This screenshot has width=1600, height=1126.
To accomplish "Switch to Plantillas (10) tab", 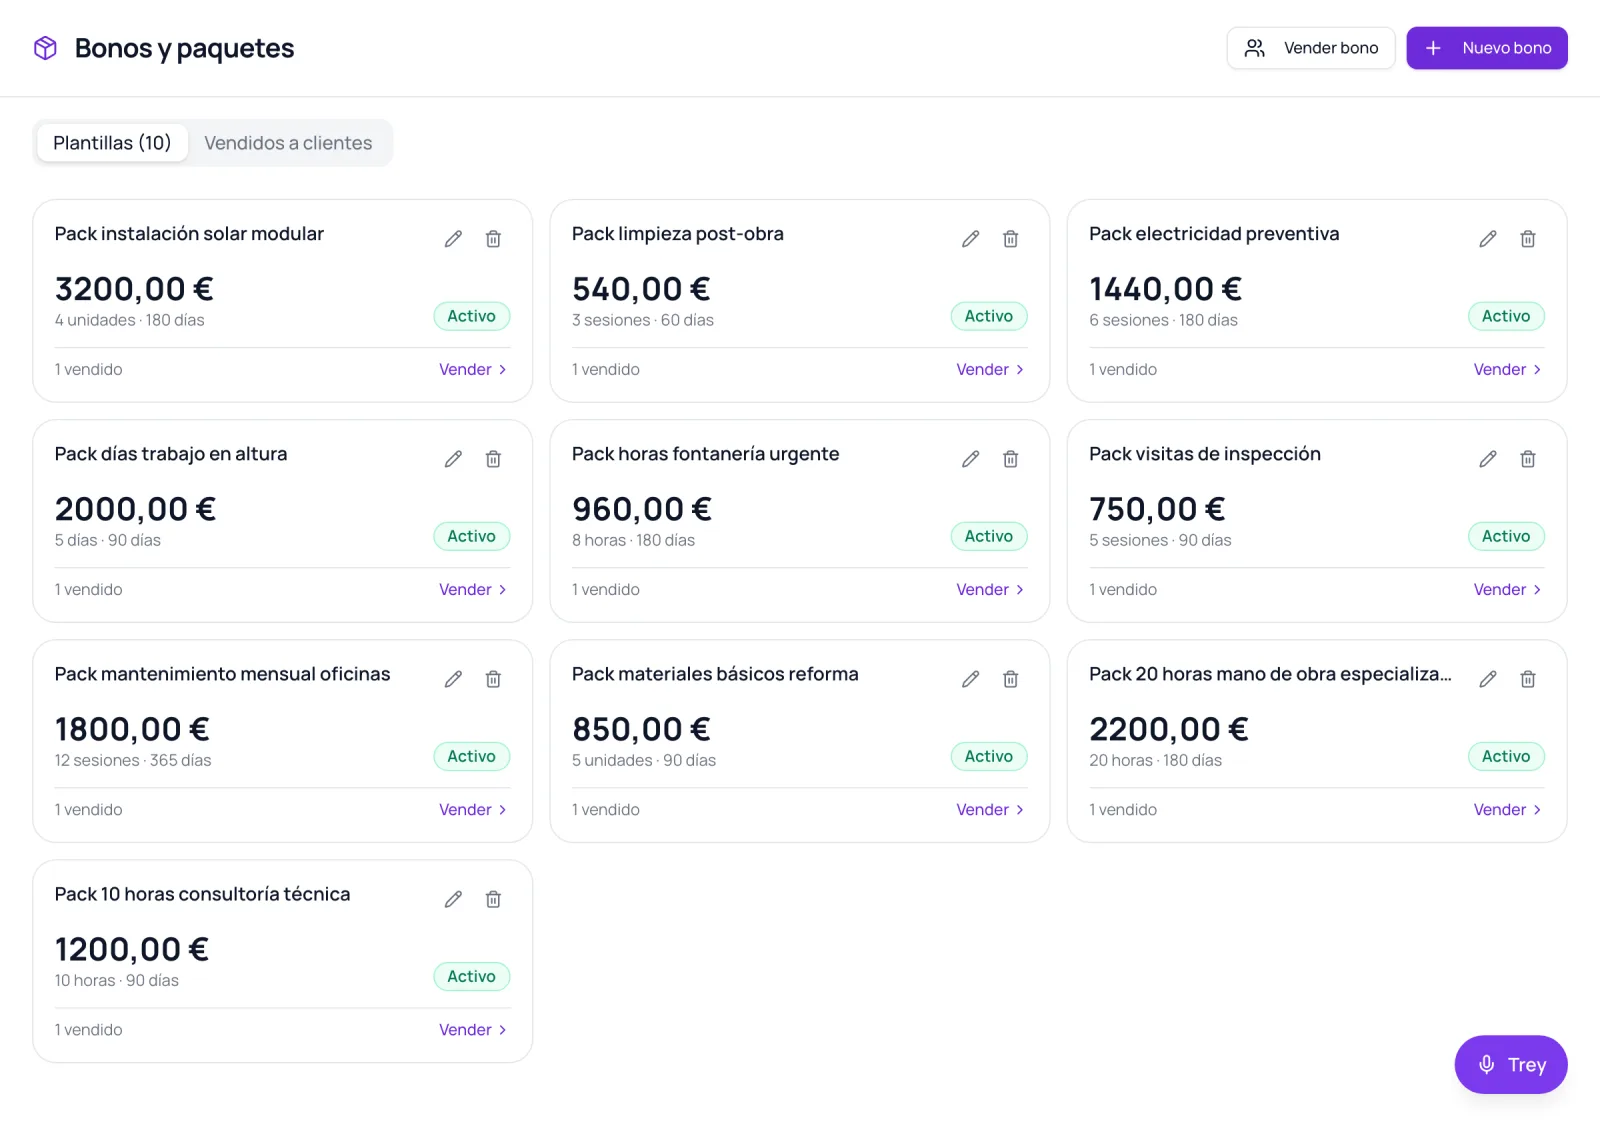I will tap(112, 143).
